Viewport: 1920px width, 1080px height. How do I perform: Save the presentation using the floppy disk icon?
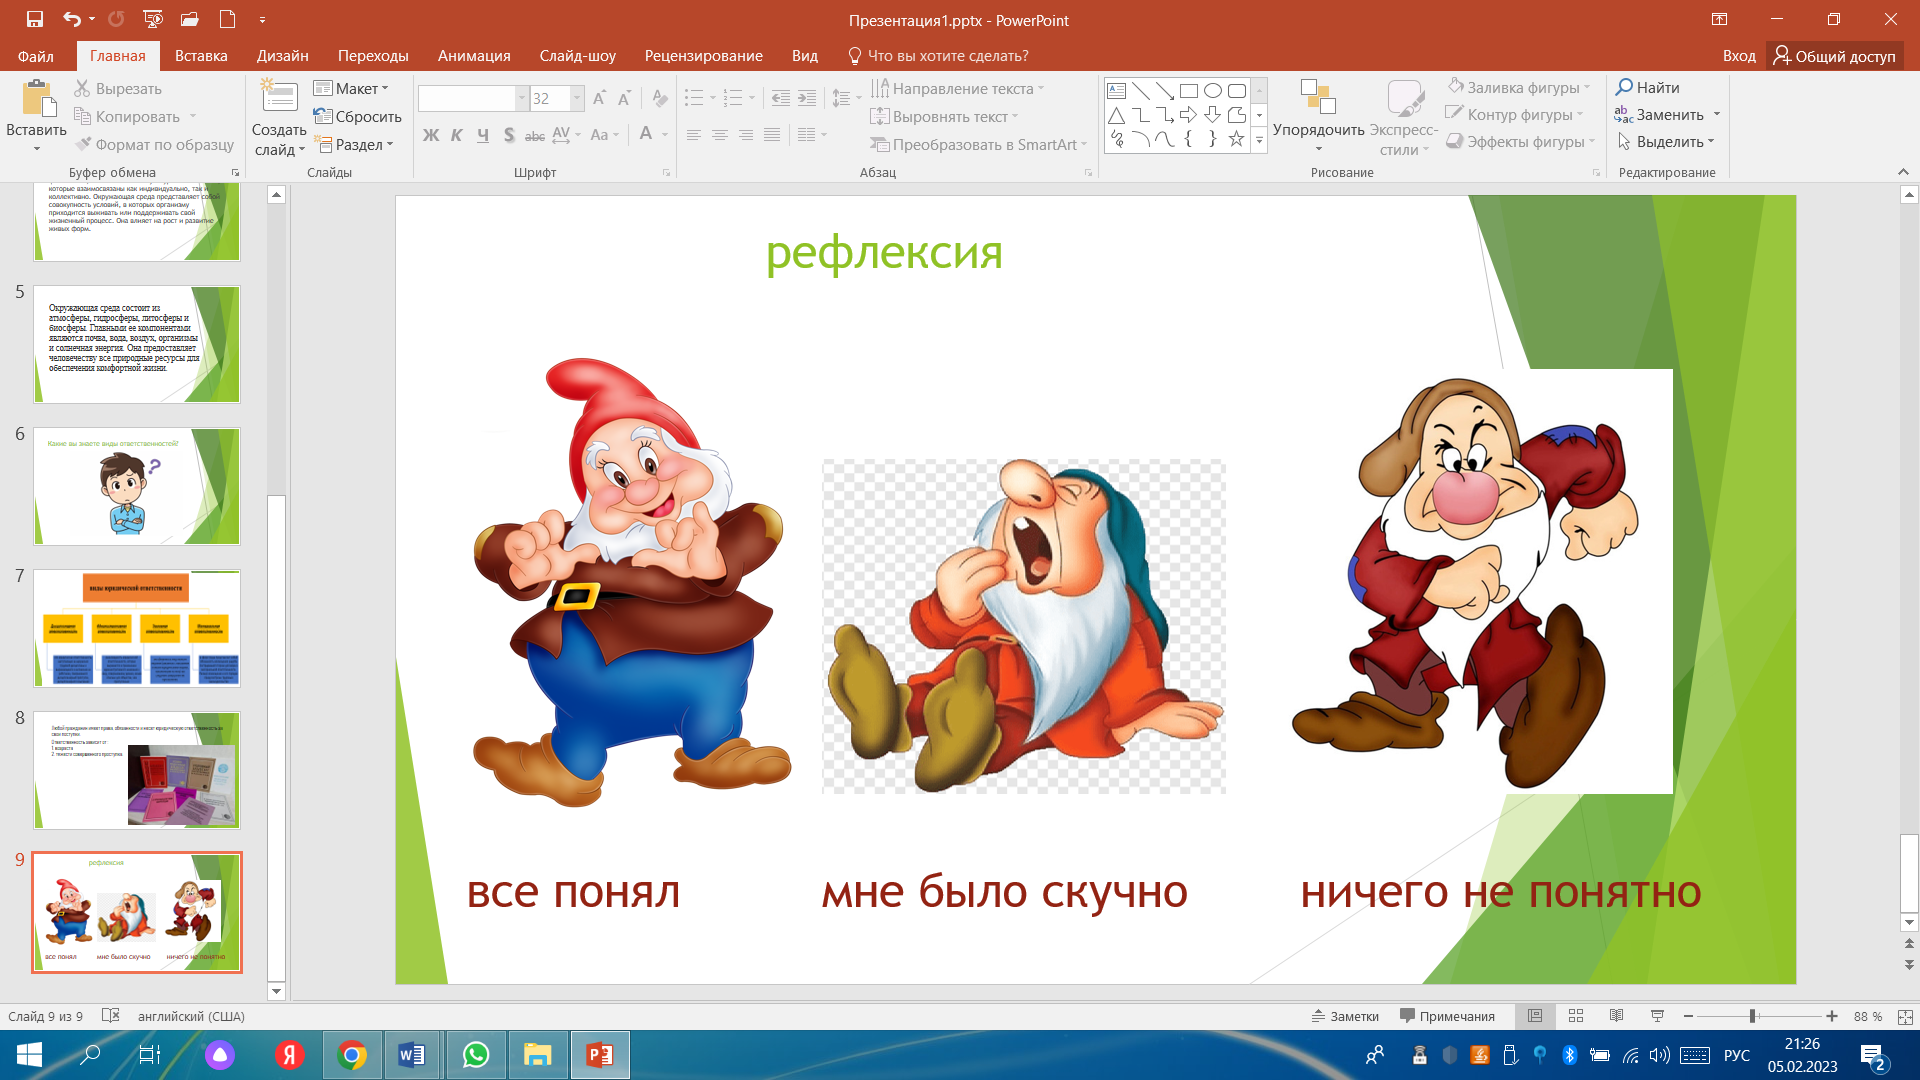[x=35, y=19]
